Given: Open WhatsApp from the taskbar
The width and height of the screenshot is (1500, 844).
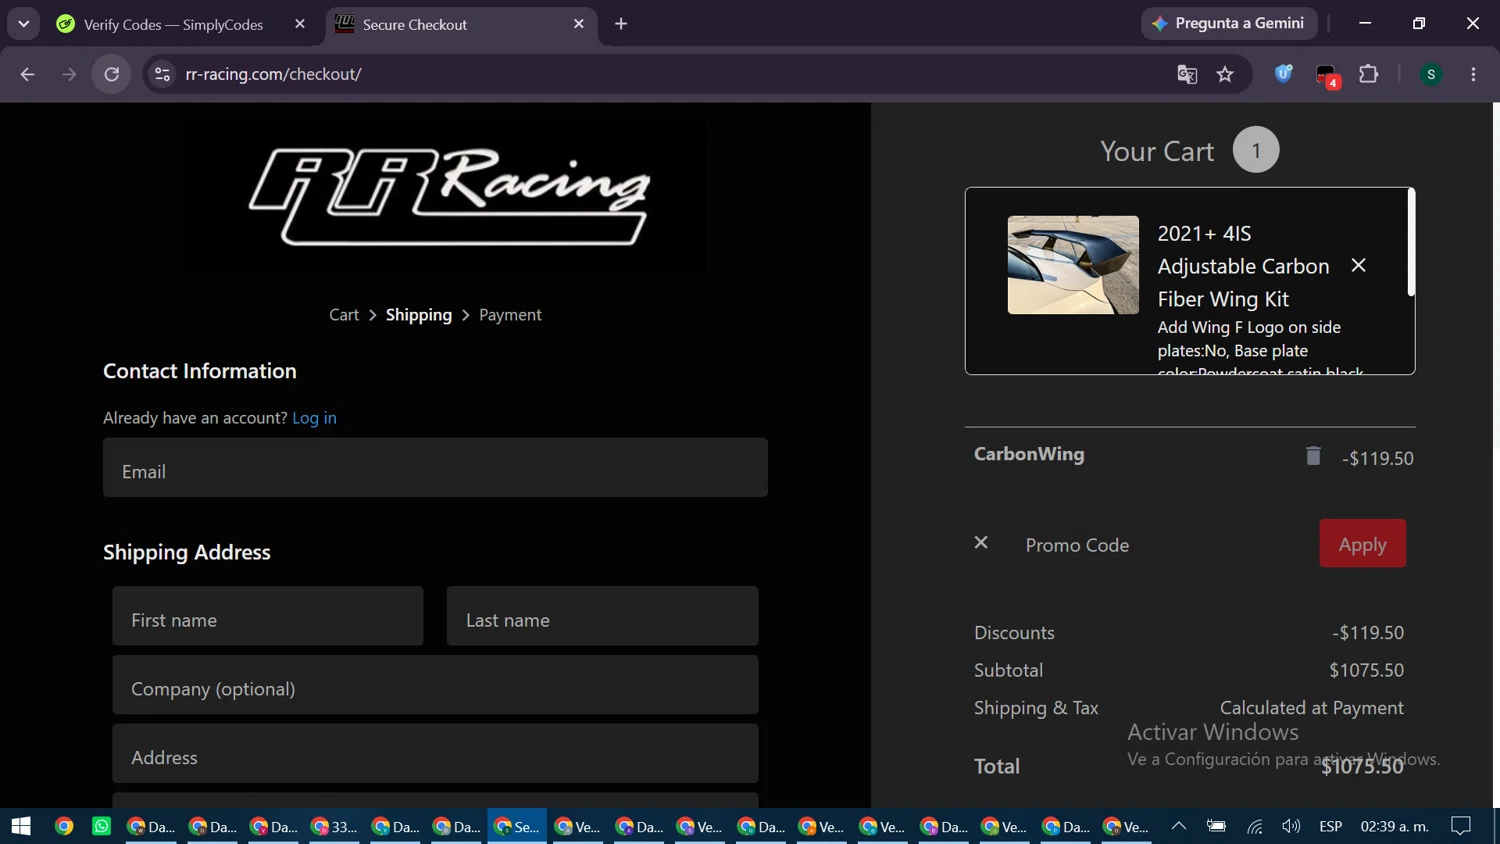Looking at the screenshot, I should click(x=101, y=826).
